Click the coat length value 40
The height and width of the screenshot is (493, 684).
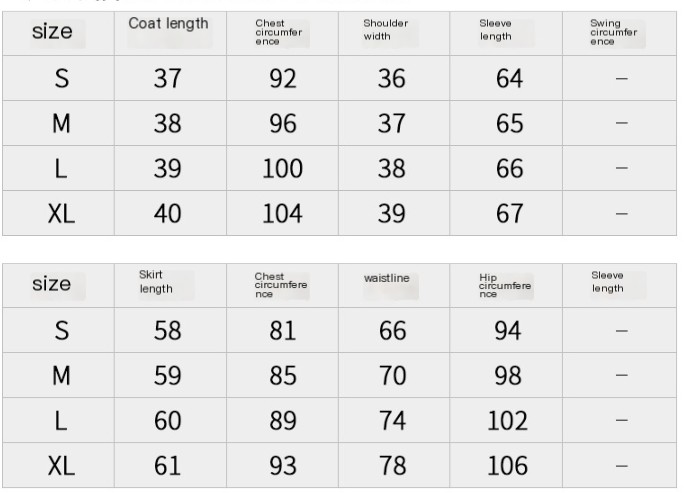[167, 213]
